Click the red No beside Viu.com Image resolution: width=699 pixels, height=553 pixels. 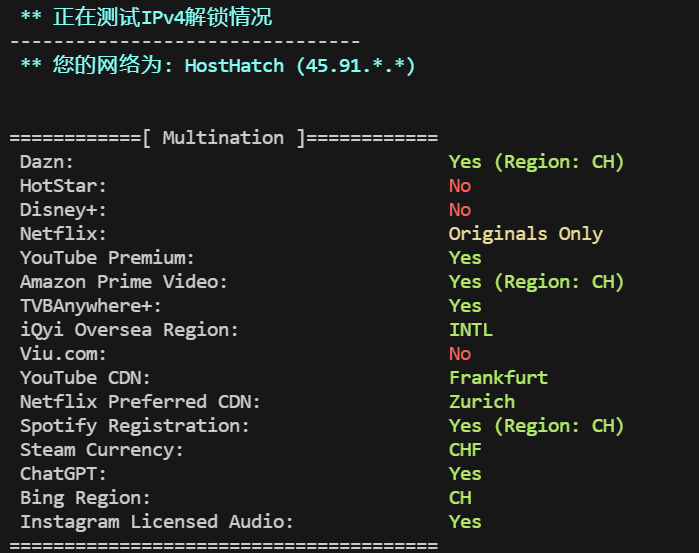coord(460,354)
